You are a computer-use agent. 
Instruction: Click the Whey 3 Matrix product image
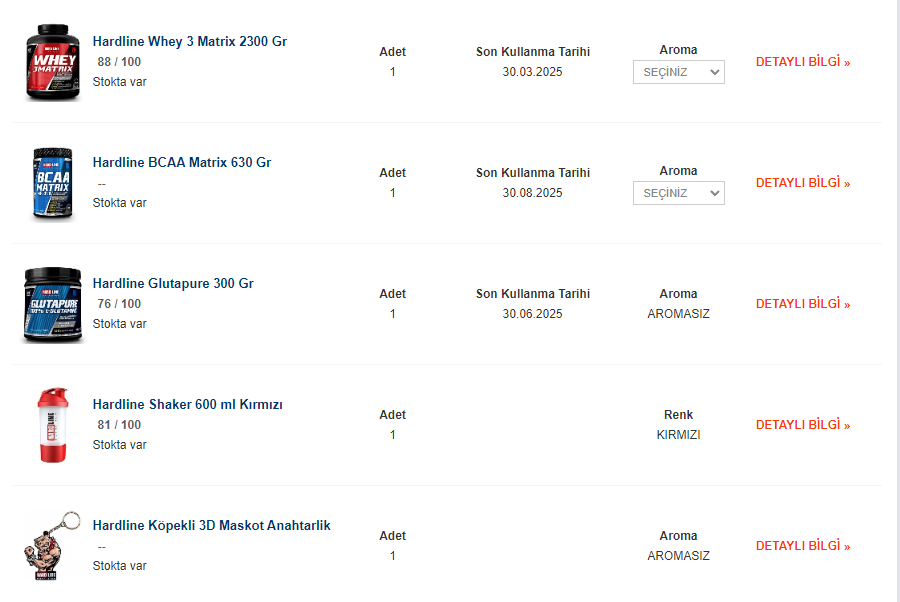52,63
